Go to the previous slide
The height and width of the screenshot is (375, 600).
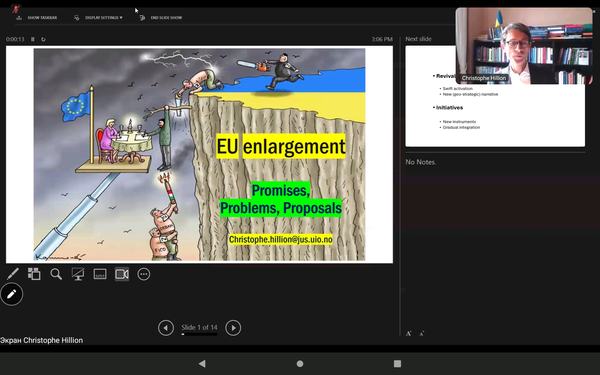(x=166, y=328)
